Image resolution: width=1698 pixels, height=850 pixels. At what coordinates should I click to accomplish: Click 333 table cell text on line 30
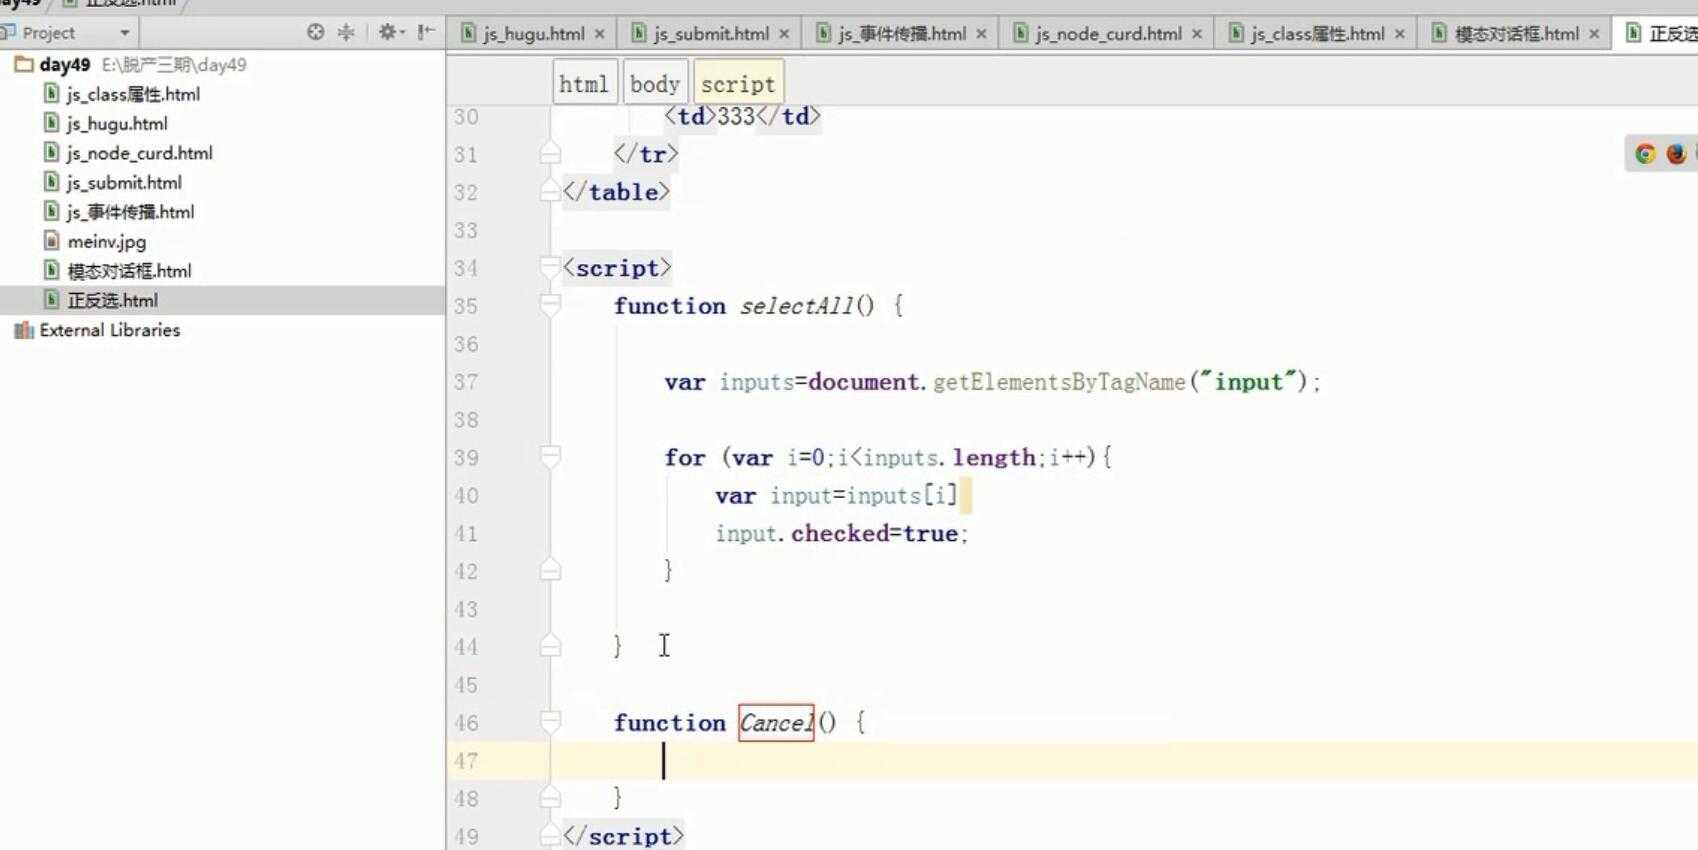point(736,117)
